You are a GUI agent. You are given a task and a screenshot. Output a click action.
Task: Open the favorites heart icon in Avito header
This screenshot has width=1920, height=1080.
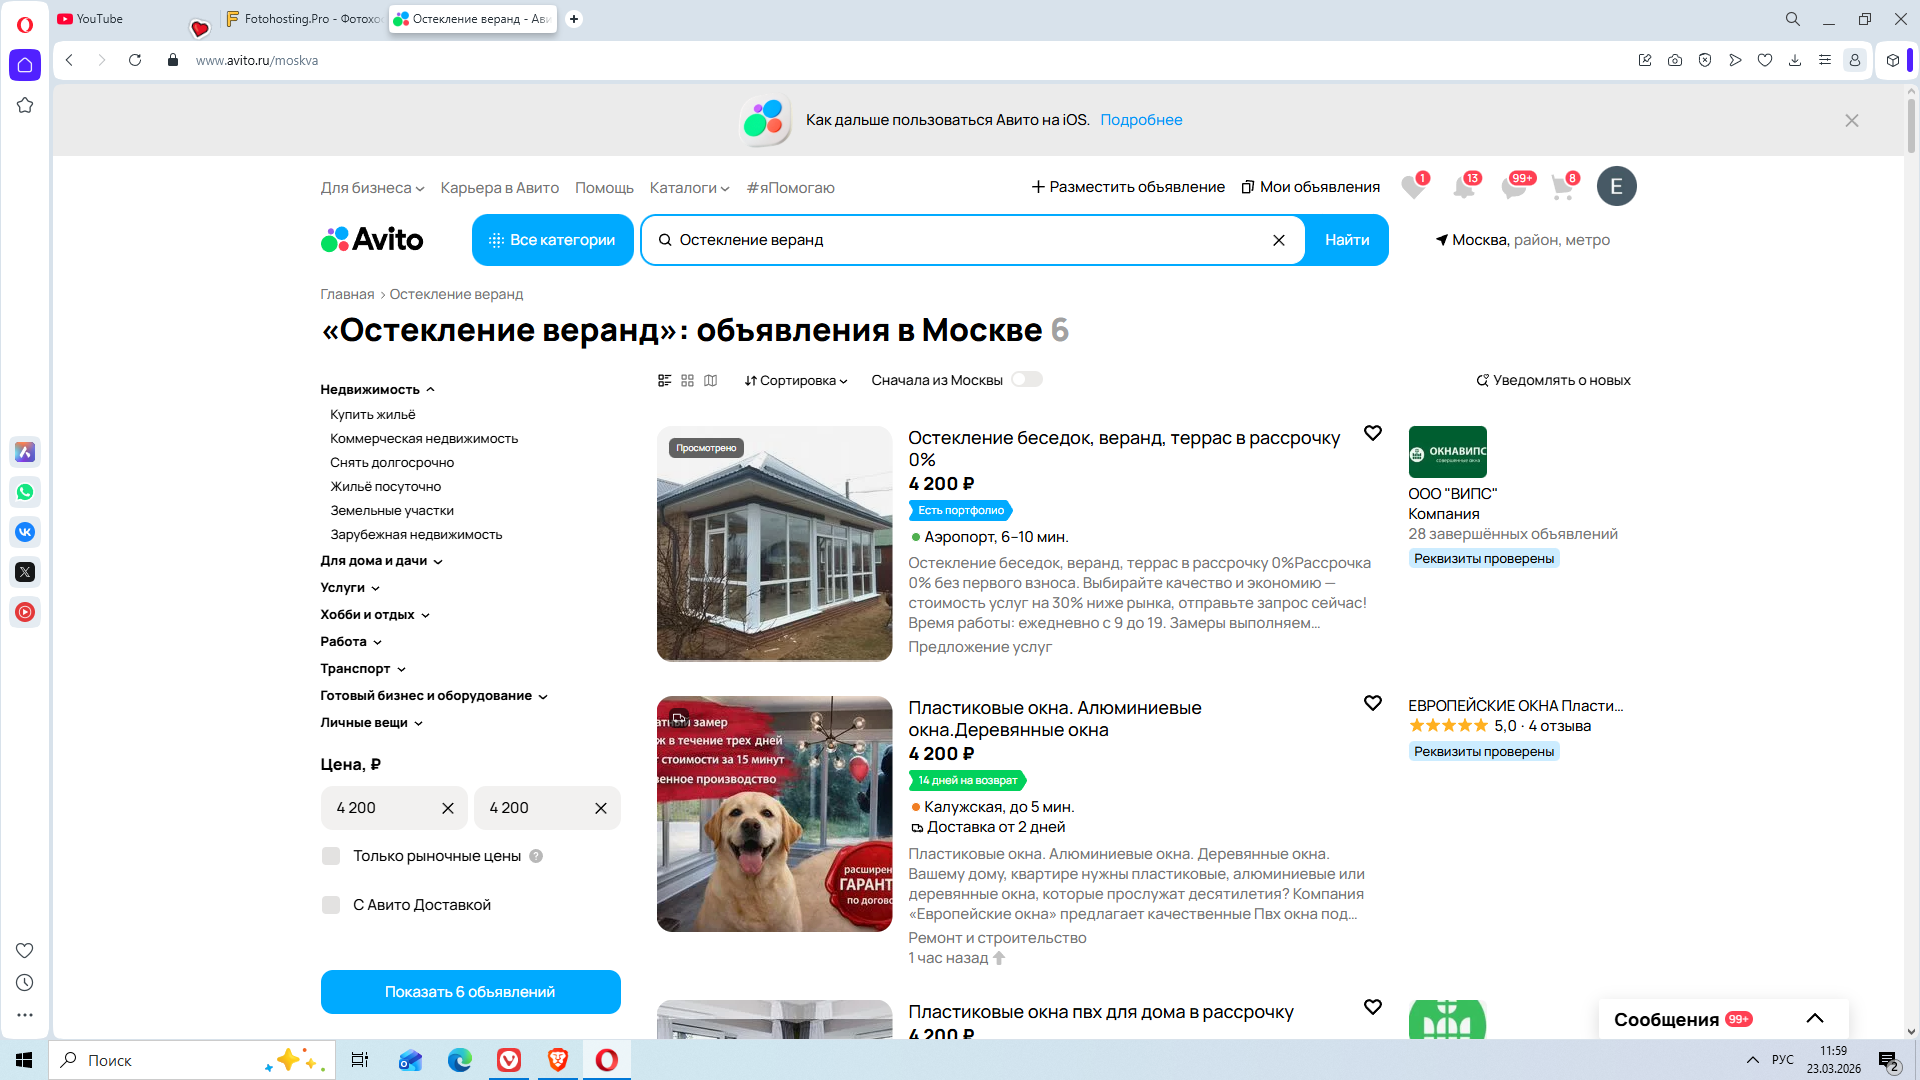1412,187
